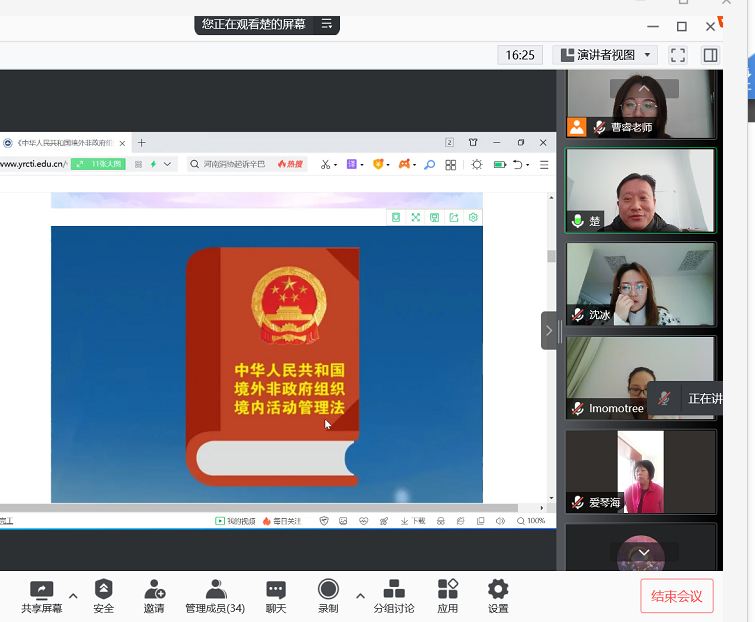Open the Chat (聊天) panel
The width and height of the screenshot is (755, 622).
pyautogui.click(x=276, y=596)
